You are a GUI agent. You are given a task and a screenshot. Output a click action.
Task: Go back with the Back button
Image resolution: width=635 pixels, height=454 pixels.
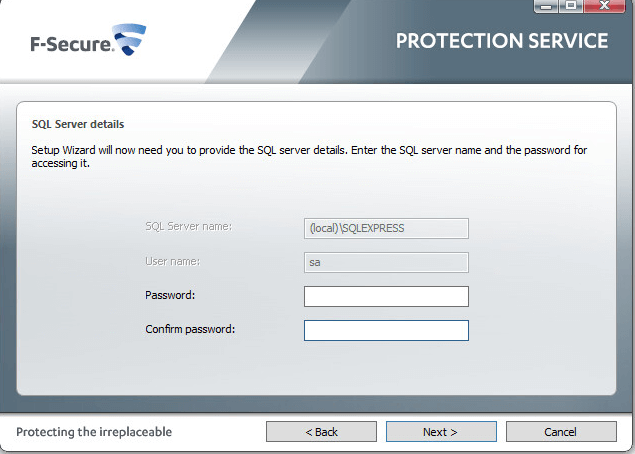point(321,432)
